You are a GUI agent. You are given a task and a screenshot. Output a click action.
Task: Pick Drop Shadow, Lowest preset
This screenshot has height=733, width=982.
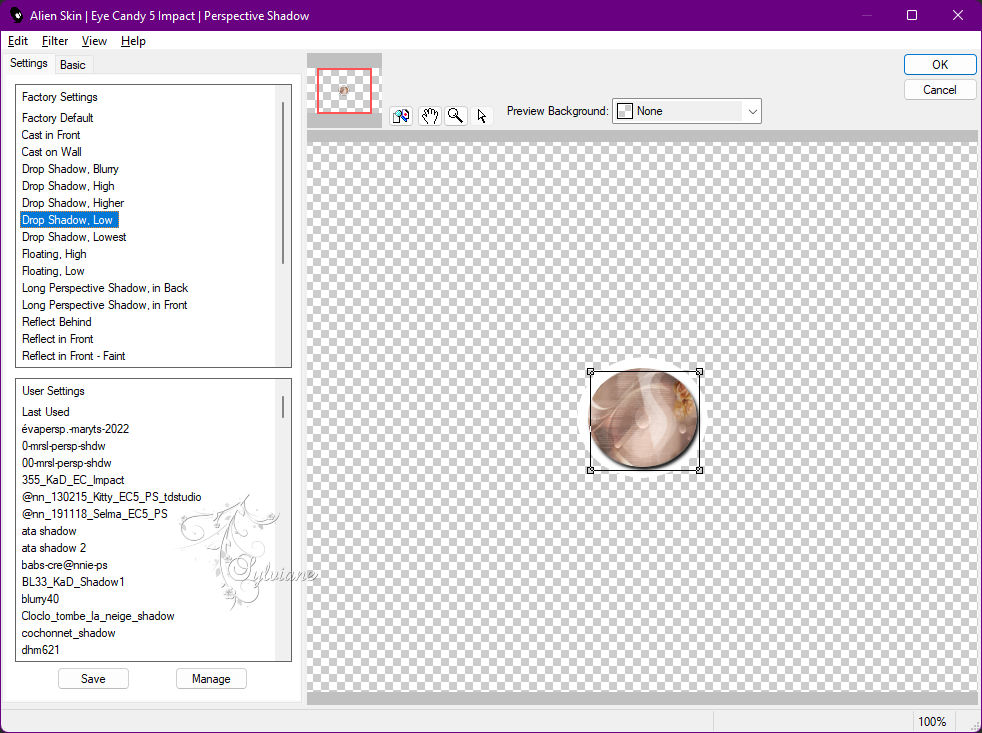pos(74,237)
